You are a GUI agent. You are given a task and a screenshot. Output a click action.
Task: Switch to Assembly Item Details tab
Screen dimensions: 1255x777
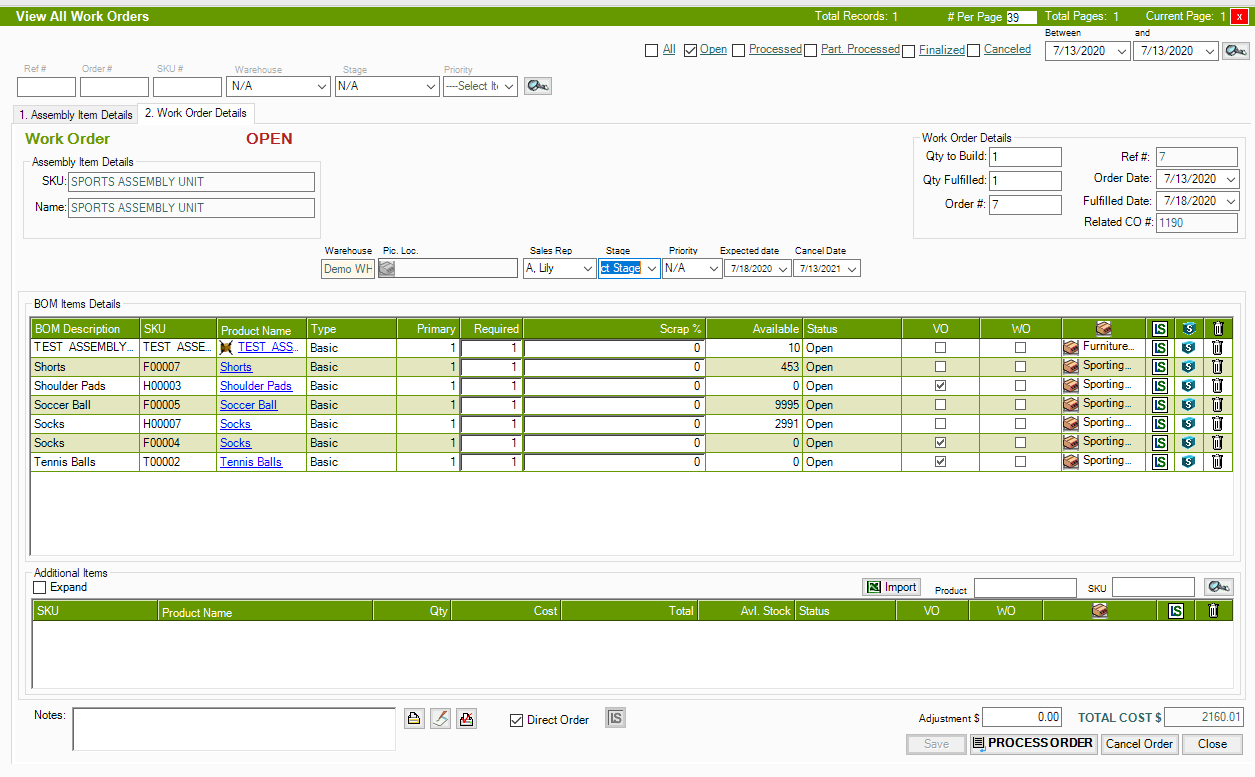(x=76, y=115)
